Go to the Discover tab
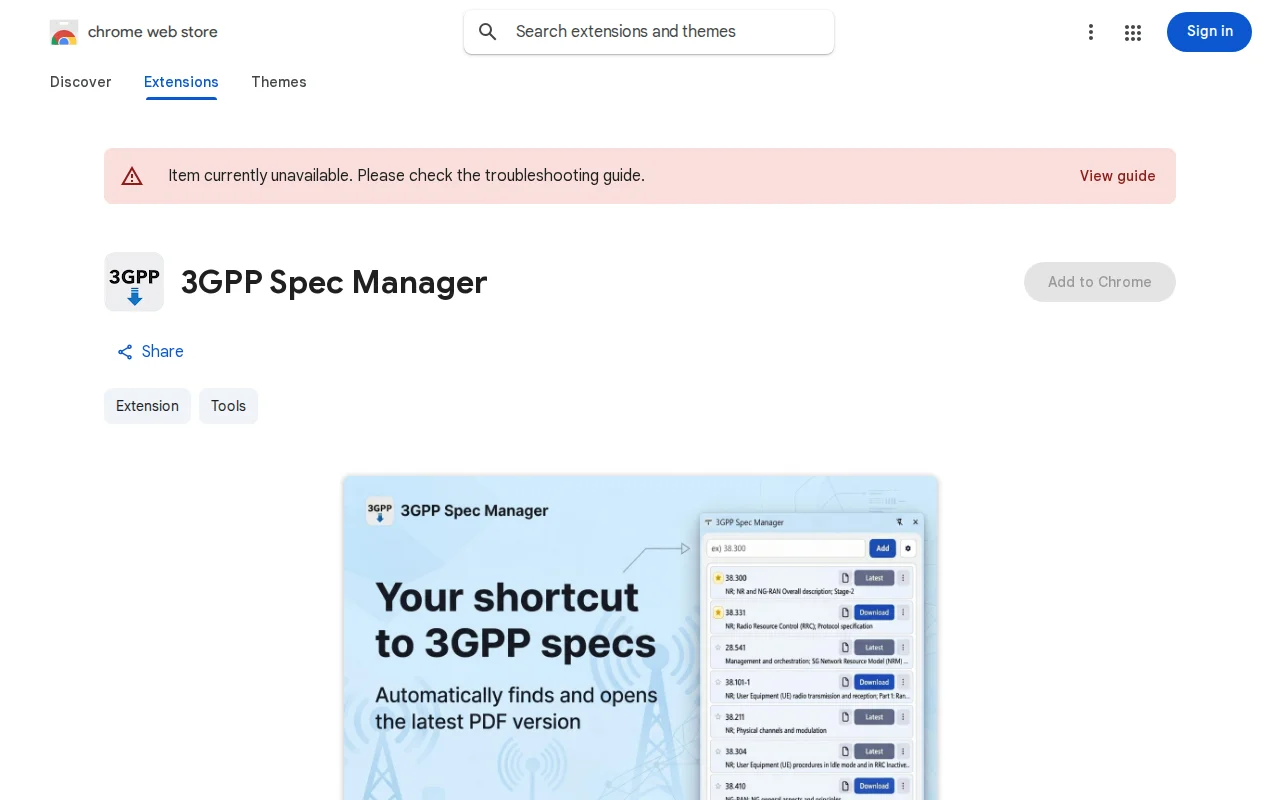Screen dimensions: 1280x800 81,82
